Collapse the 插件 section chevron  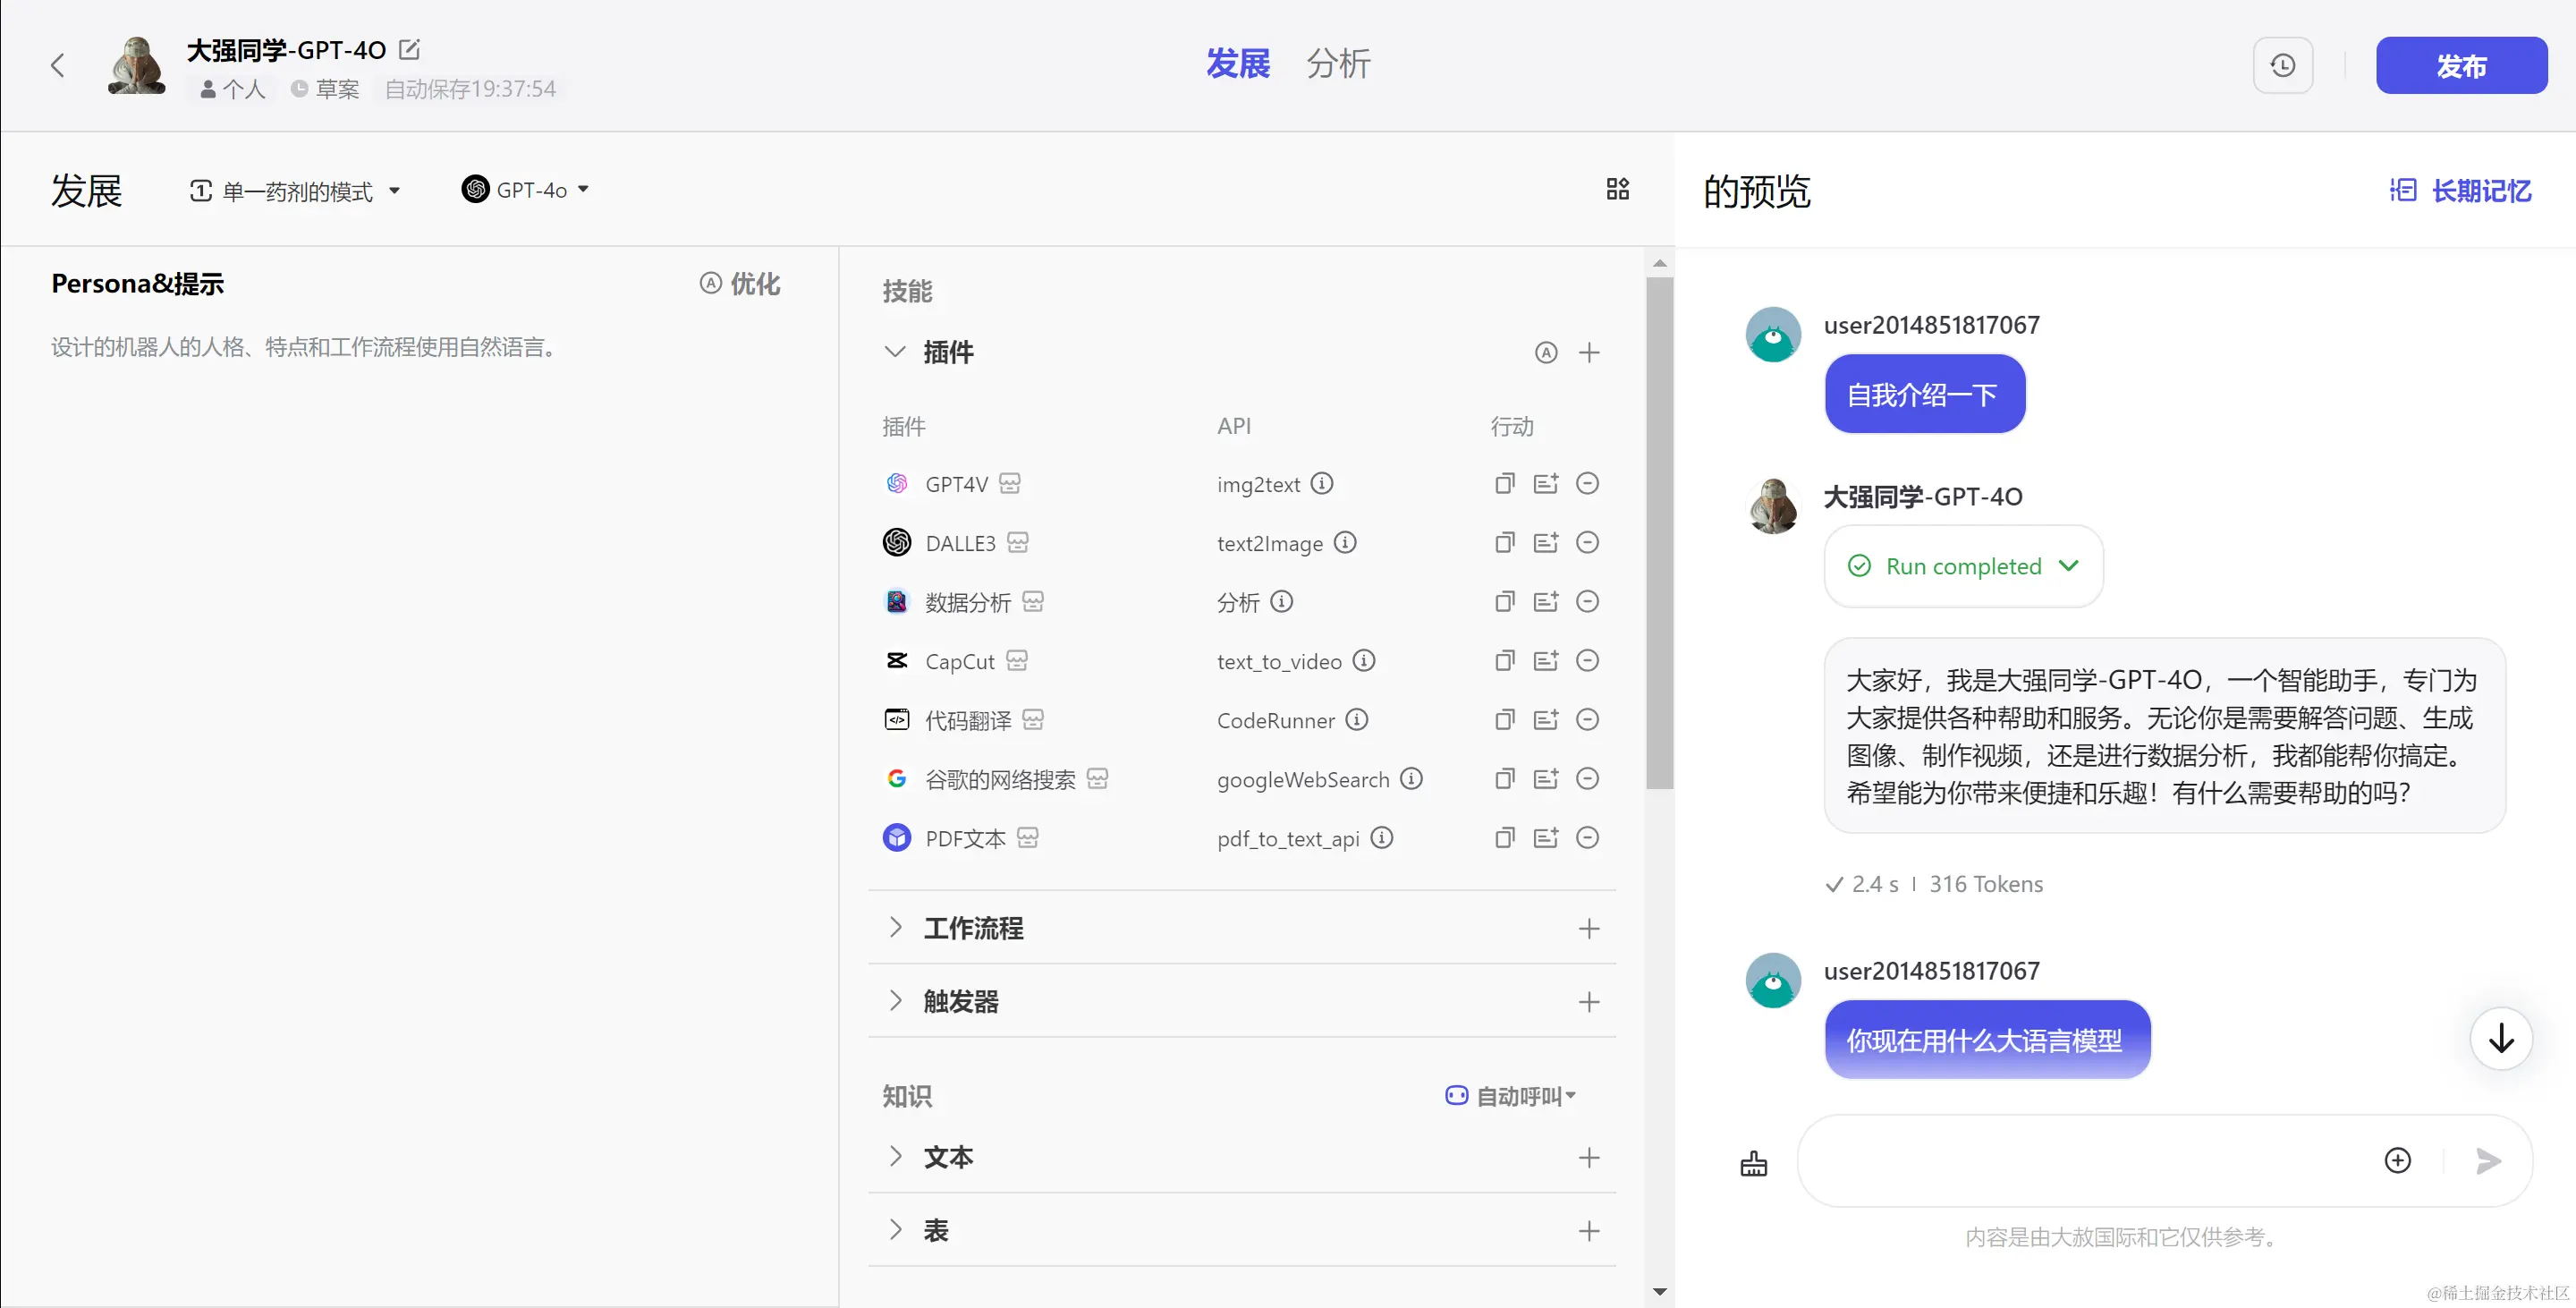coord(895,352)
